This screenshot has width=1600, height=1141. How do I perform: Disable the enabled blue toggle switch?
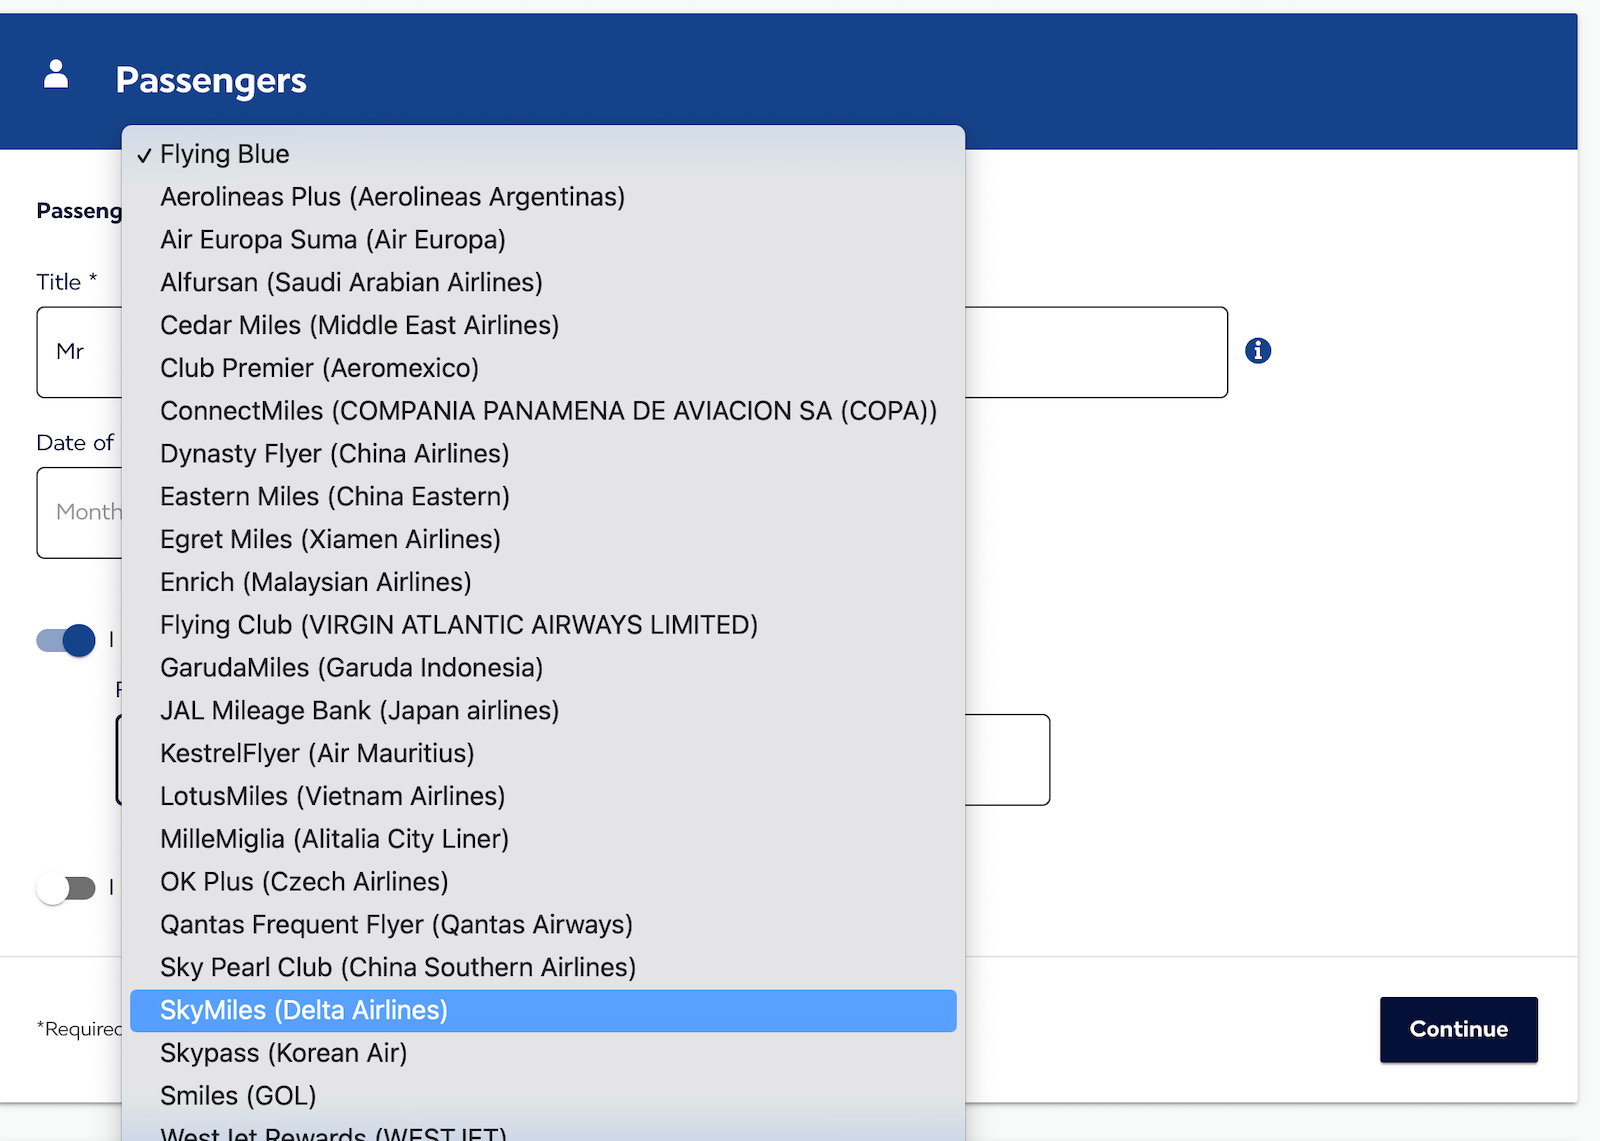[x=65, y=640]
